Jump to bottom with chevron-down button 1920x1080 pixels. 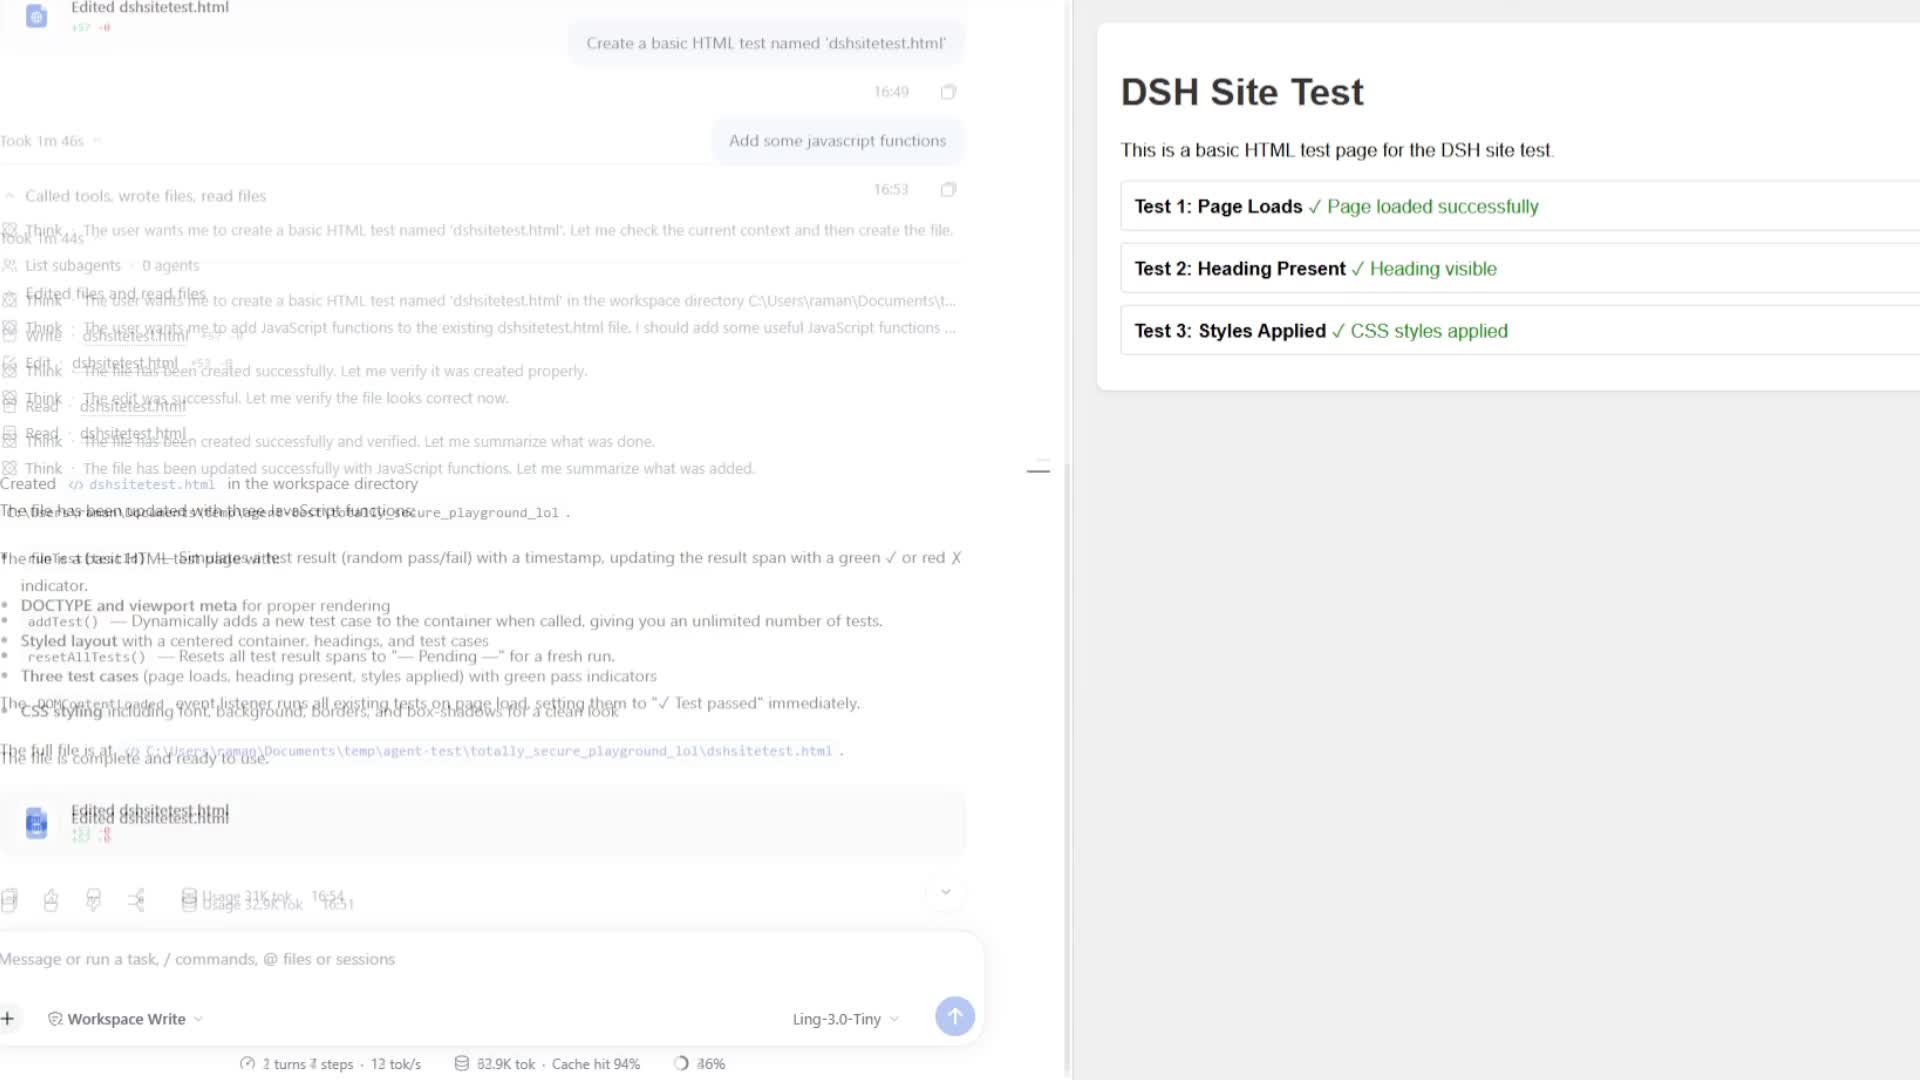(945, 892)
